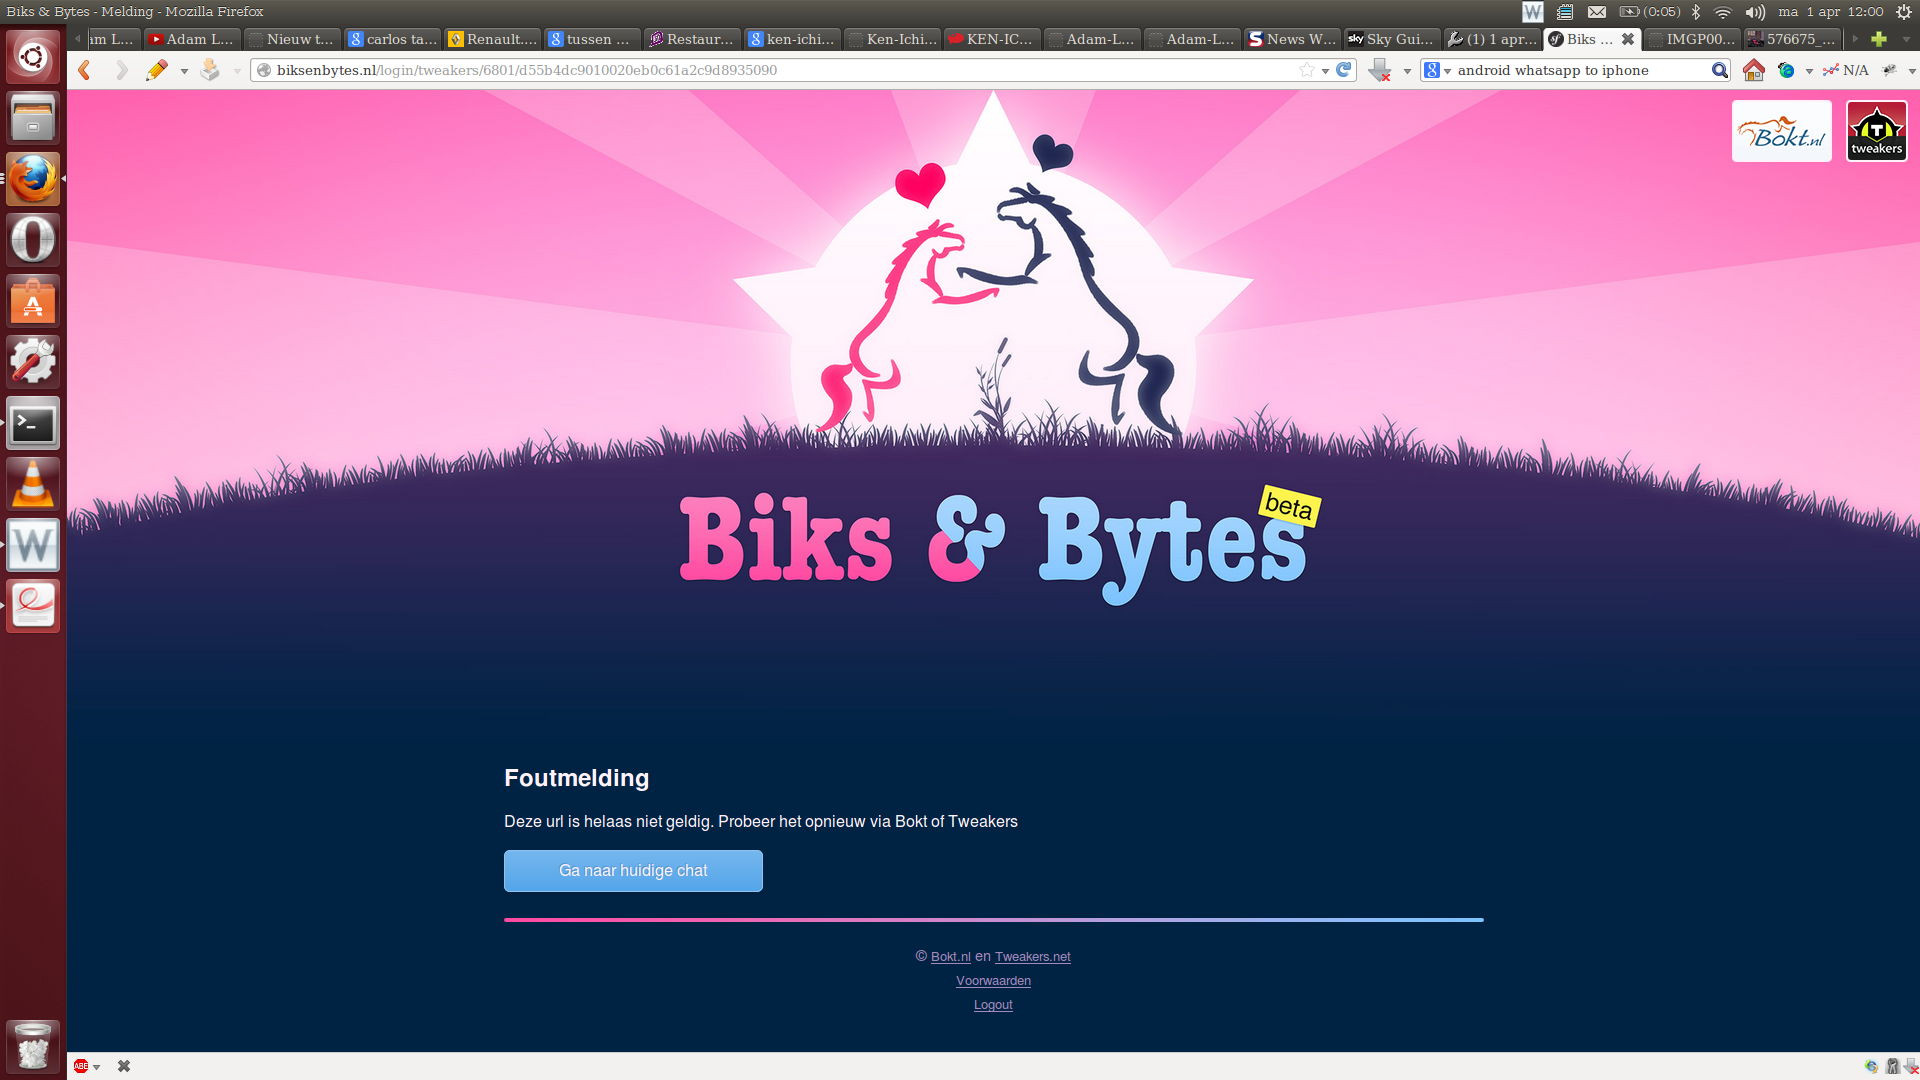Screen dimensions: 1920x1080
Task: Switch to the Nieuw t... tab
Action: coord(292,39)
